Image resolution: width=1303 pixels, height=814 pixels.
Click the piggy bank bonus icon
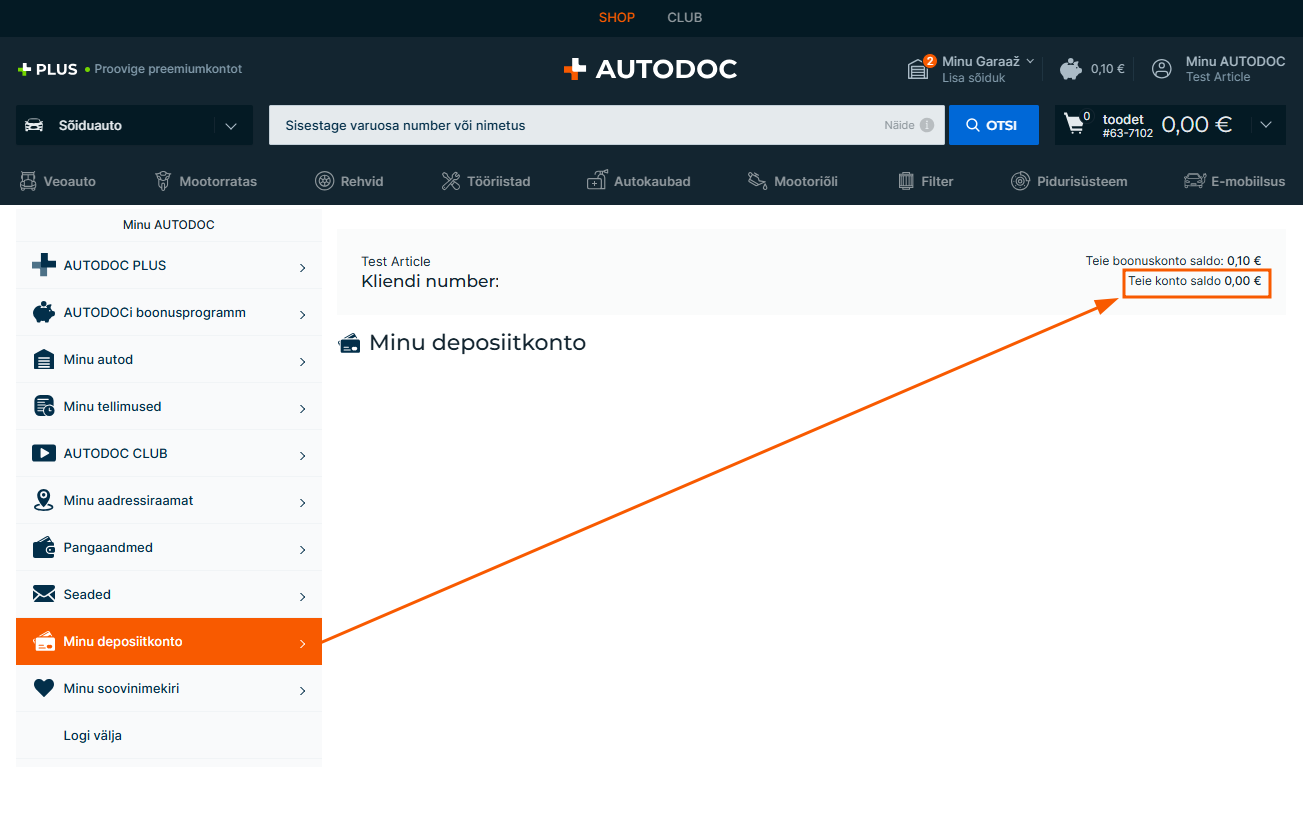[1071, 69]
